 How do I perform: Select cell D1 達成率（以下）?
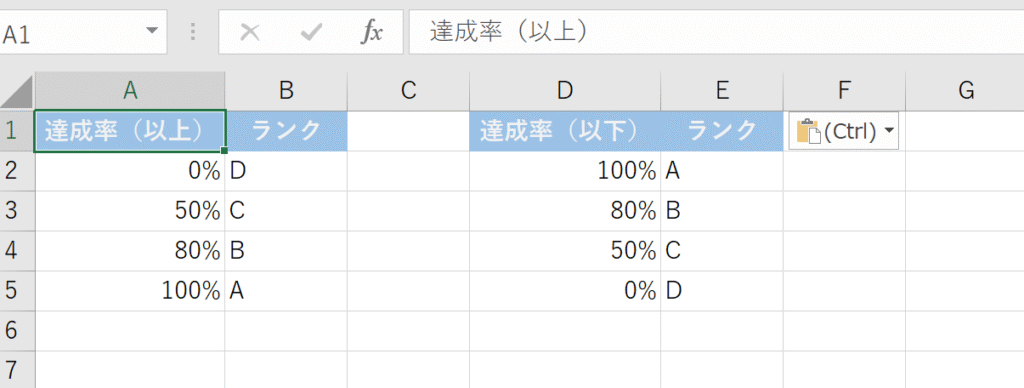pyautogui.click(x=565, y=131)
